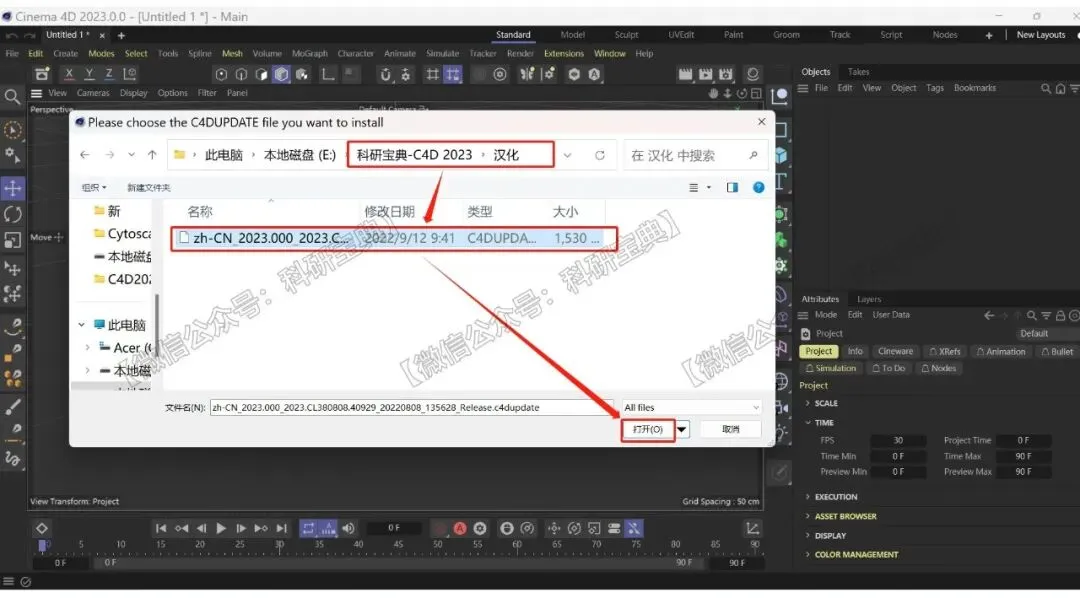Select the Rotate tool in left toolbar

click(13, 214)
